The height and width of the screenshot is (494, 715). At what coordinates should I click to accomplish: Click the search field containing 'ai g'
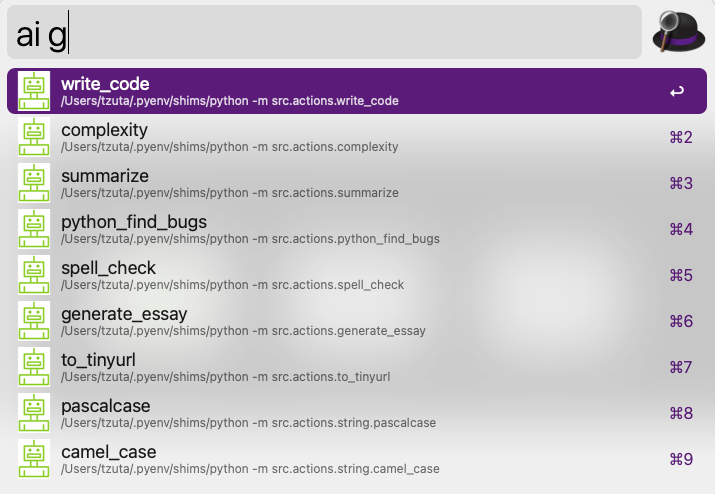tap(324, 32)
